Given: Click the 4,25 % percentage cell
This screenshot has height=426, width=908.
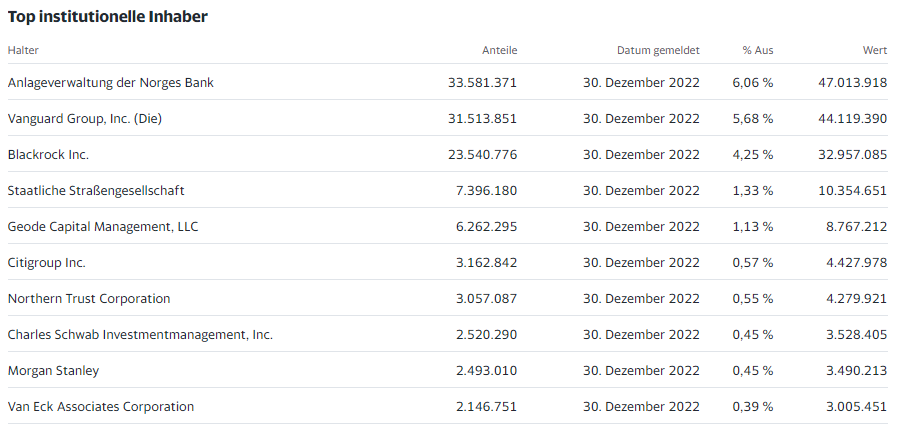Looking at the screenshot, I should click(753, 155).
